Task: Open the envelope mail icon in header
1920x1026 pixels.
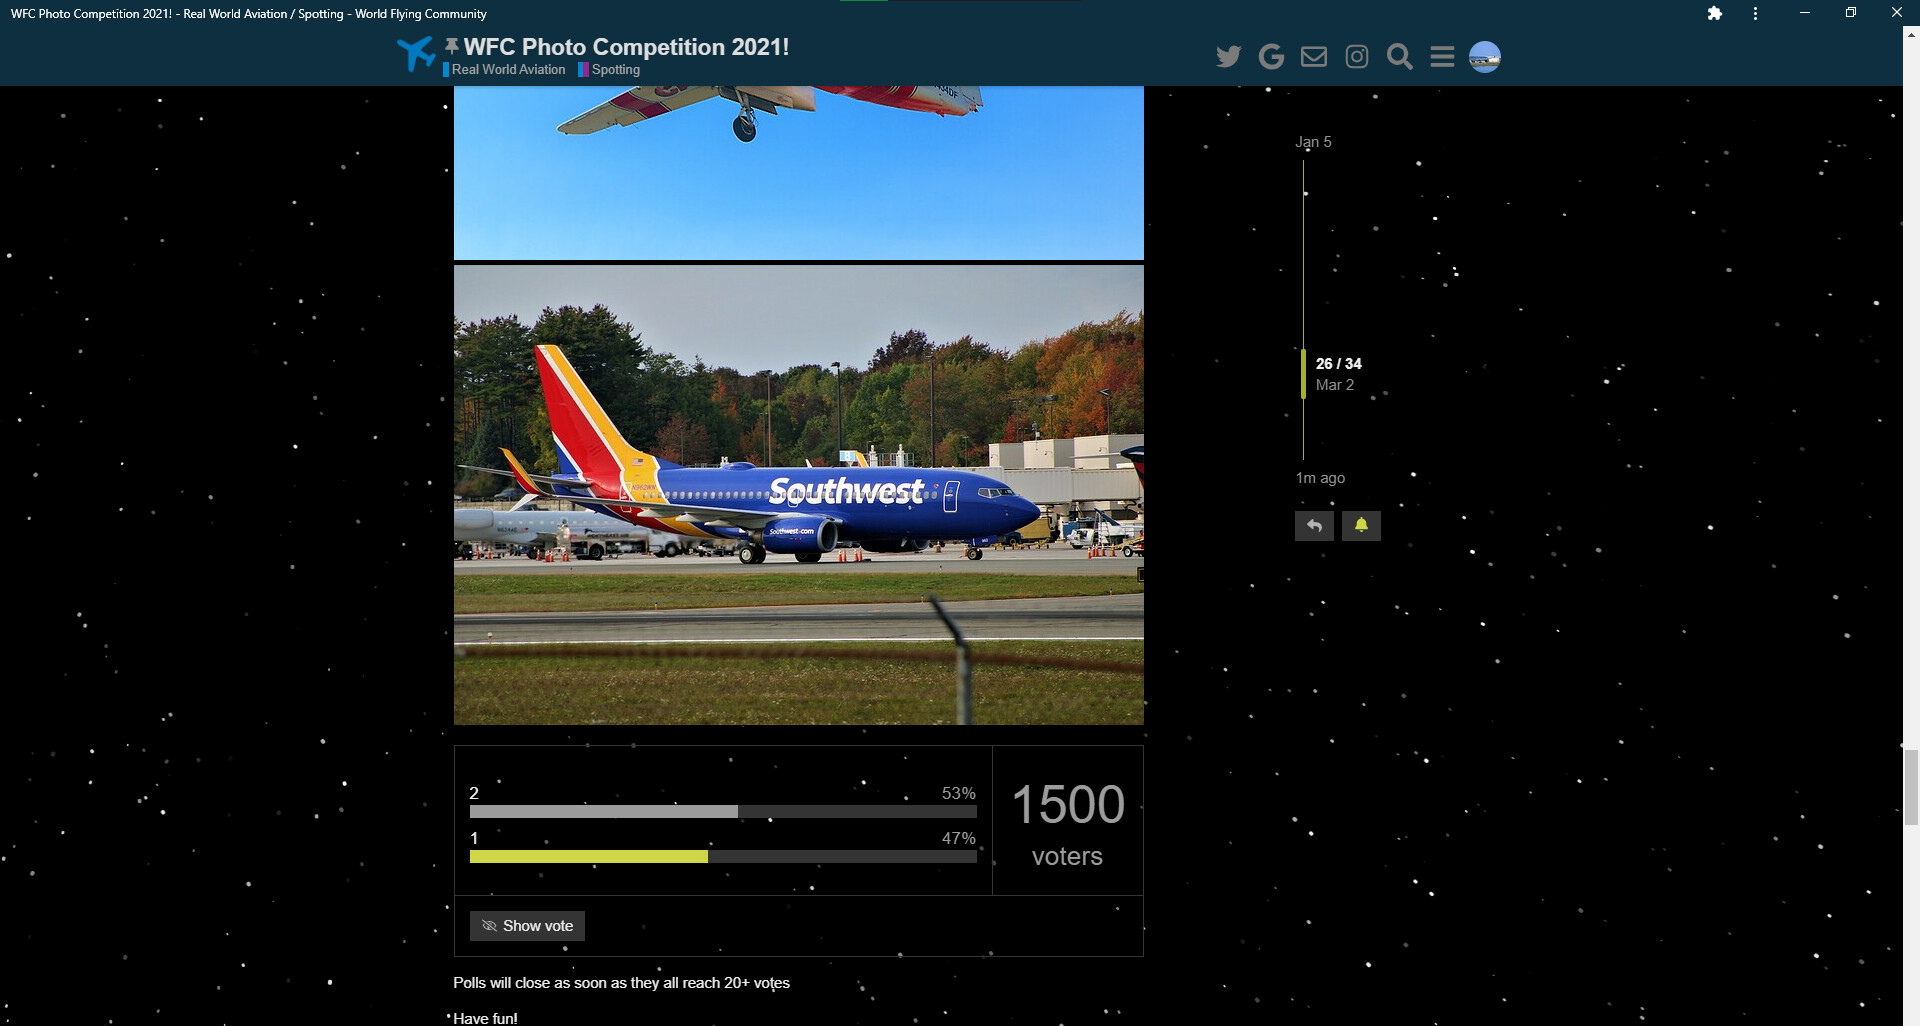Action: click(1314, 57)
